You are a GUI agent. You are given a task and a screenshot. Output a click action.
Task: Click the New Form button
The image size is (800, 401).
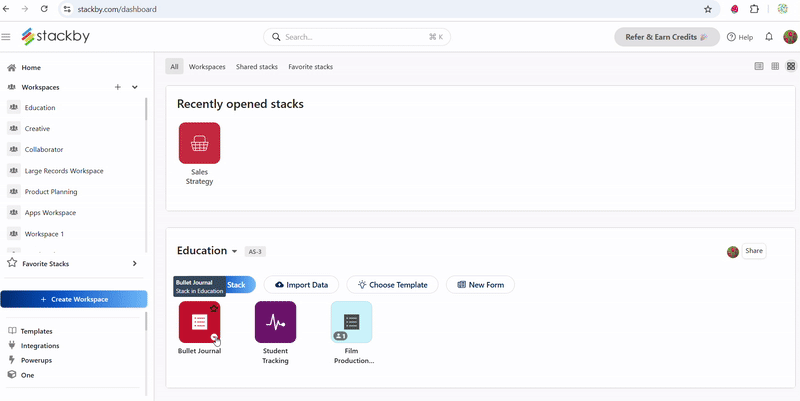tap(480, 285)
